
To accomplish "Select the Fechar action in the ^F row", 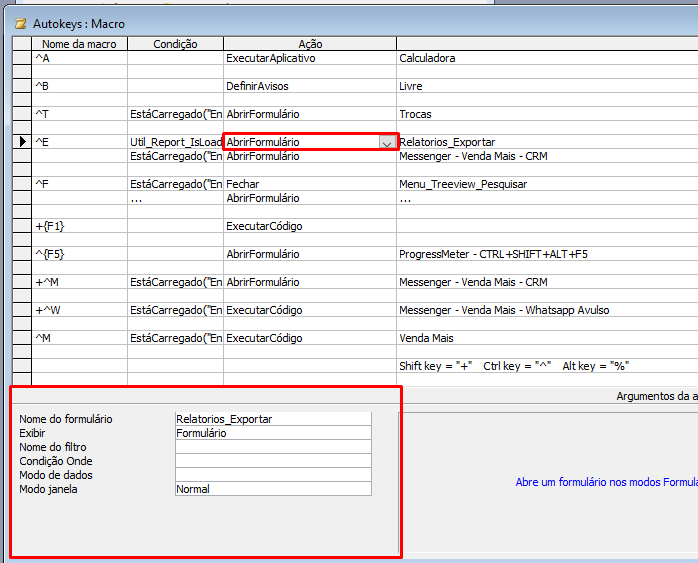I will pyautogui.click(x=309, y=184).
